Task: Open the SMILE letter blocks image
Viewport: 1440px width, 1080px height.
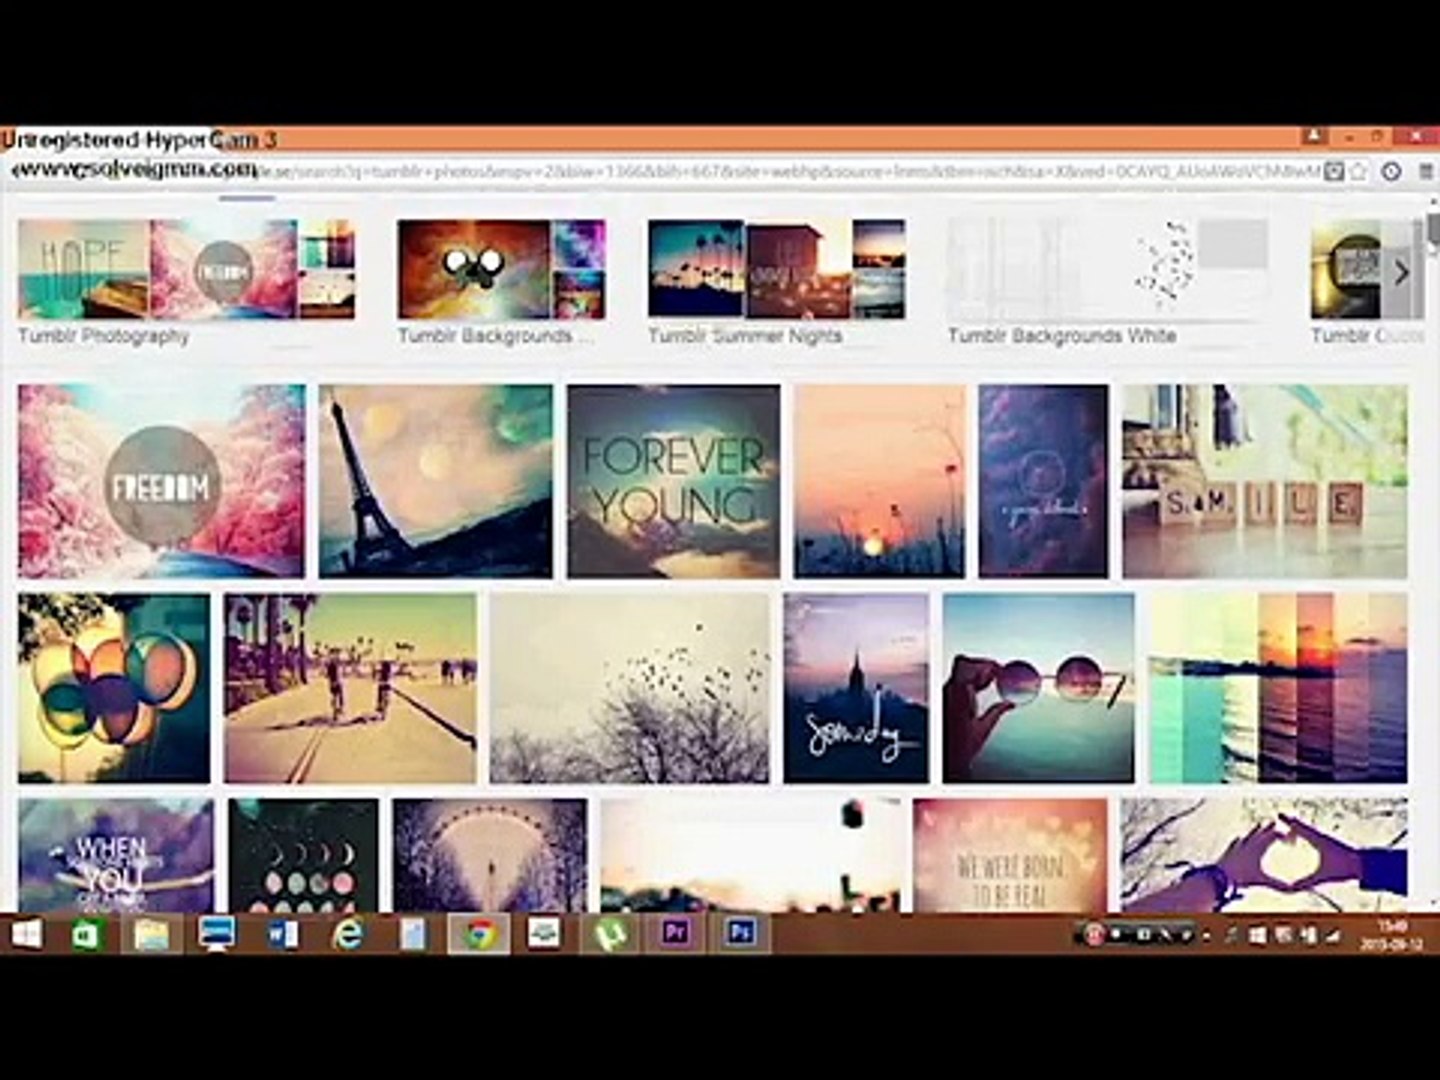Action: click(x=1265, y=481)
